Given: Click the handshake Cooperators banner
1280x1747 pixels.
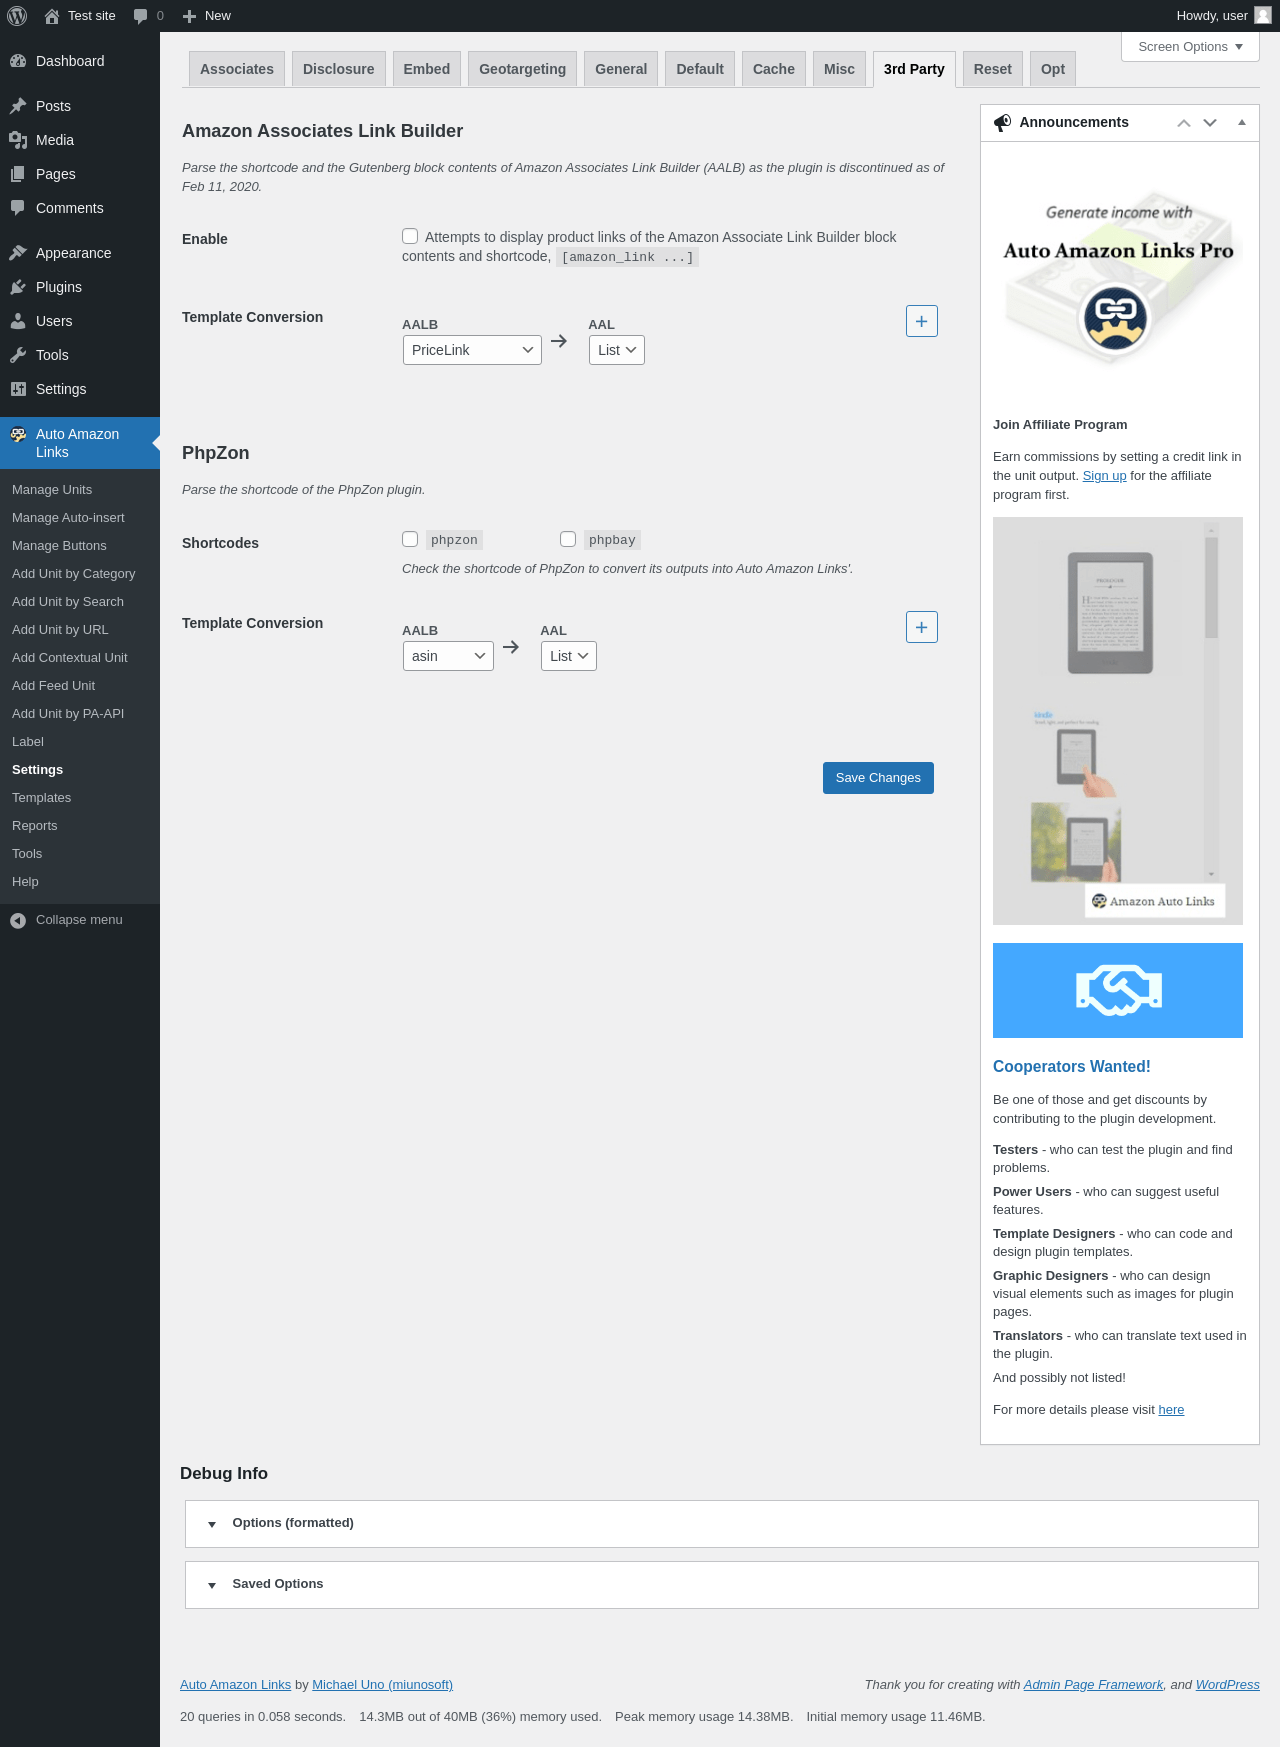Looking at the screenshot, I should (x=1118, y=990).
